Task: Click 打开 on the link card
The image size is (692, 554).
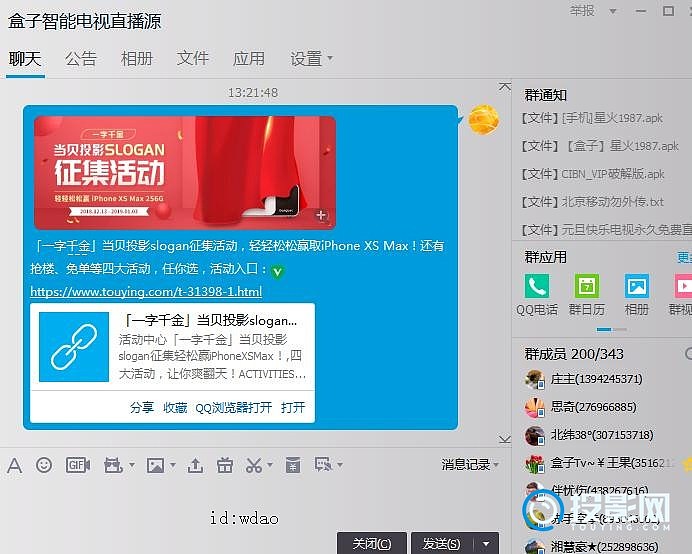Action: pos(293,407)
